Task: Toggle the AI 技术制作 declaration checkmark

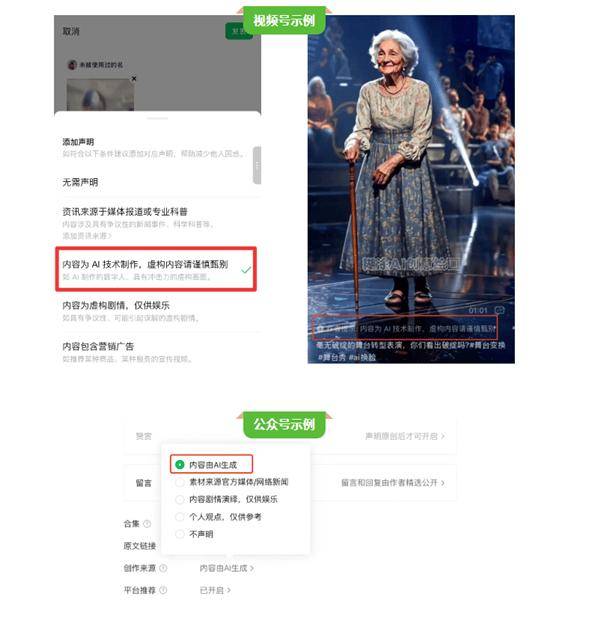Action: 246,270
